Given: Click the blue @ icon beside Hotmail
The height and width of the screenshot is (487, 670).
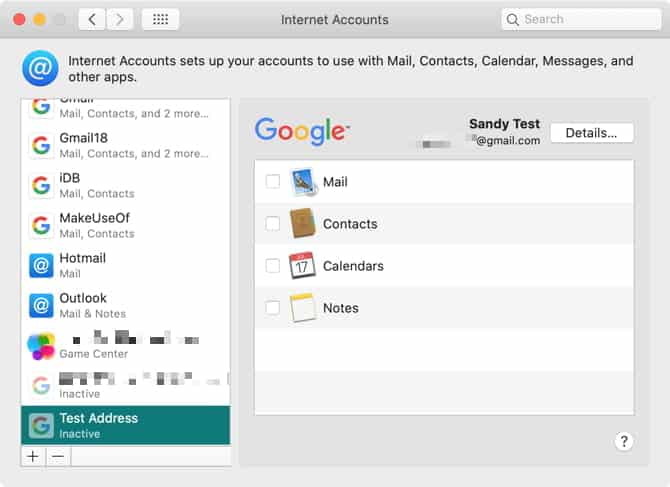Looking at the screenshot, I should tap(41, 265).
